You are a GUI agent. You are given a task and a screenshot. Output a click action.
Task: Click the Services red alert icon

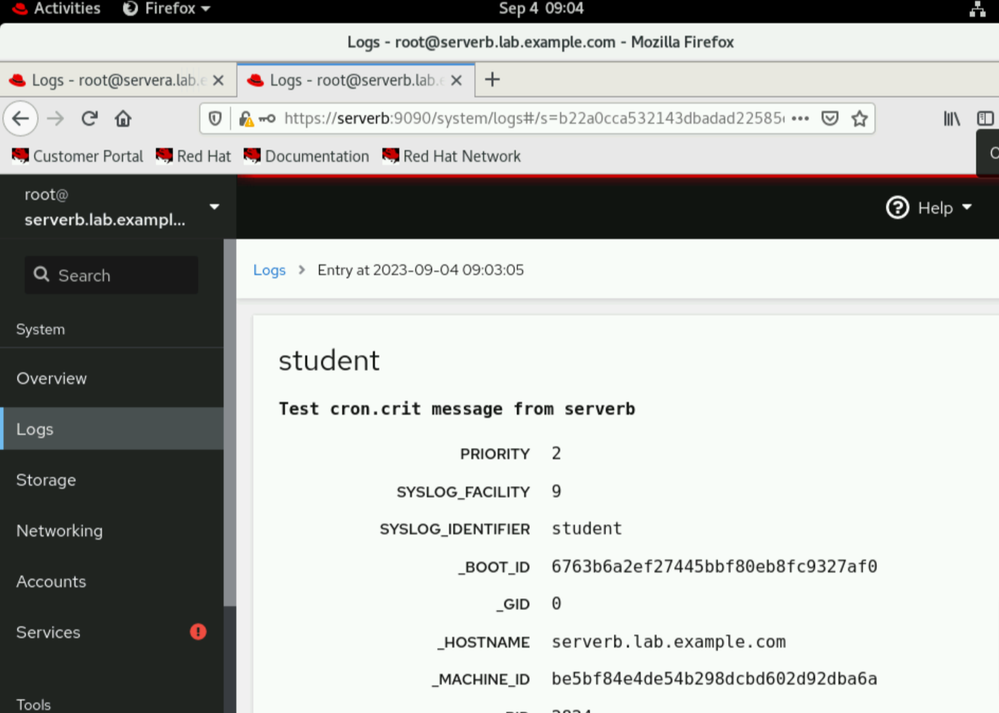click(x=198, y=632)
